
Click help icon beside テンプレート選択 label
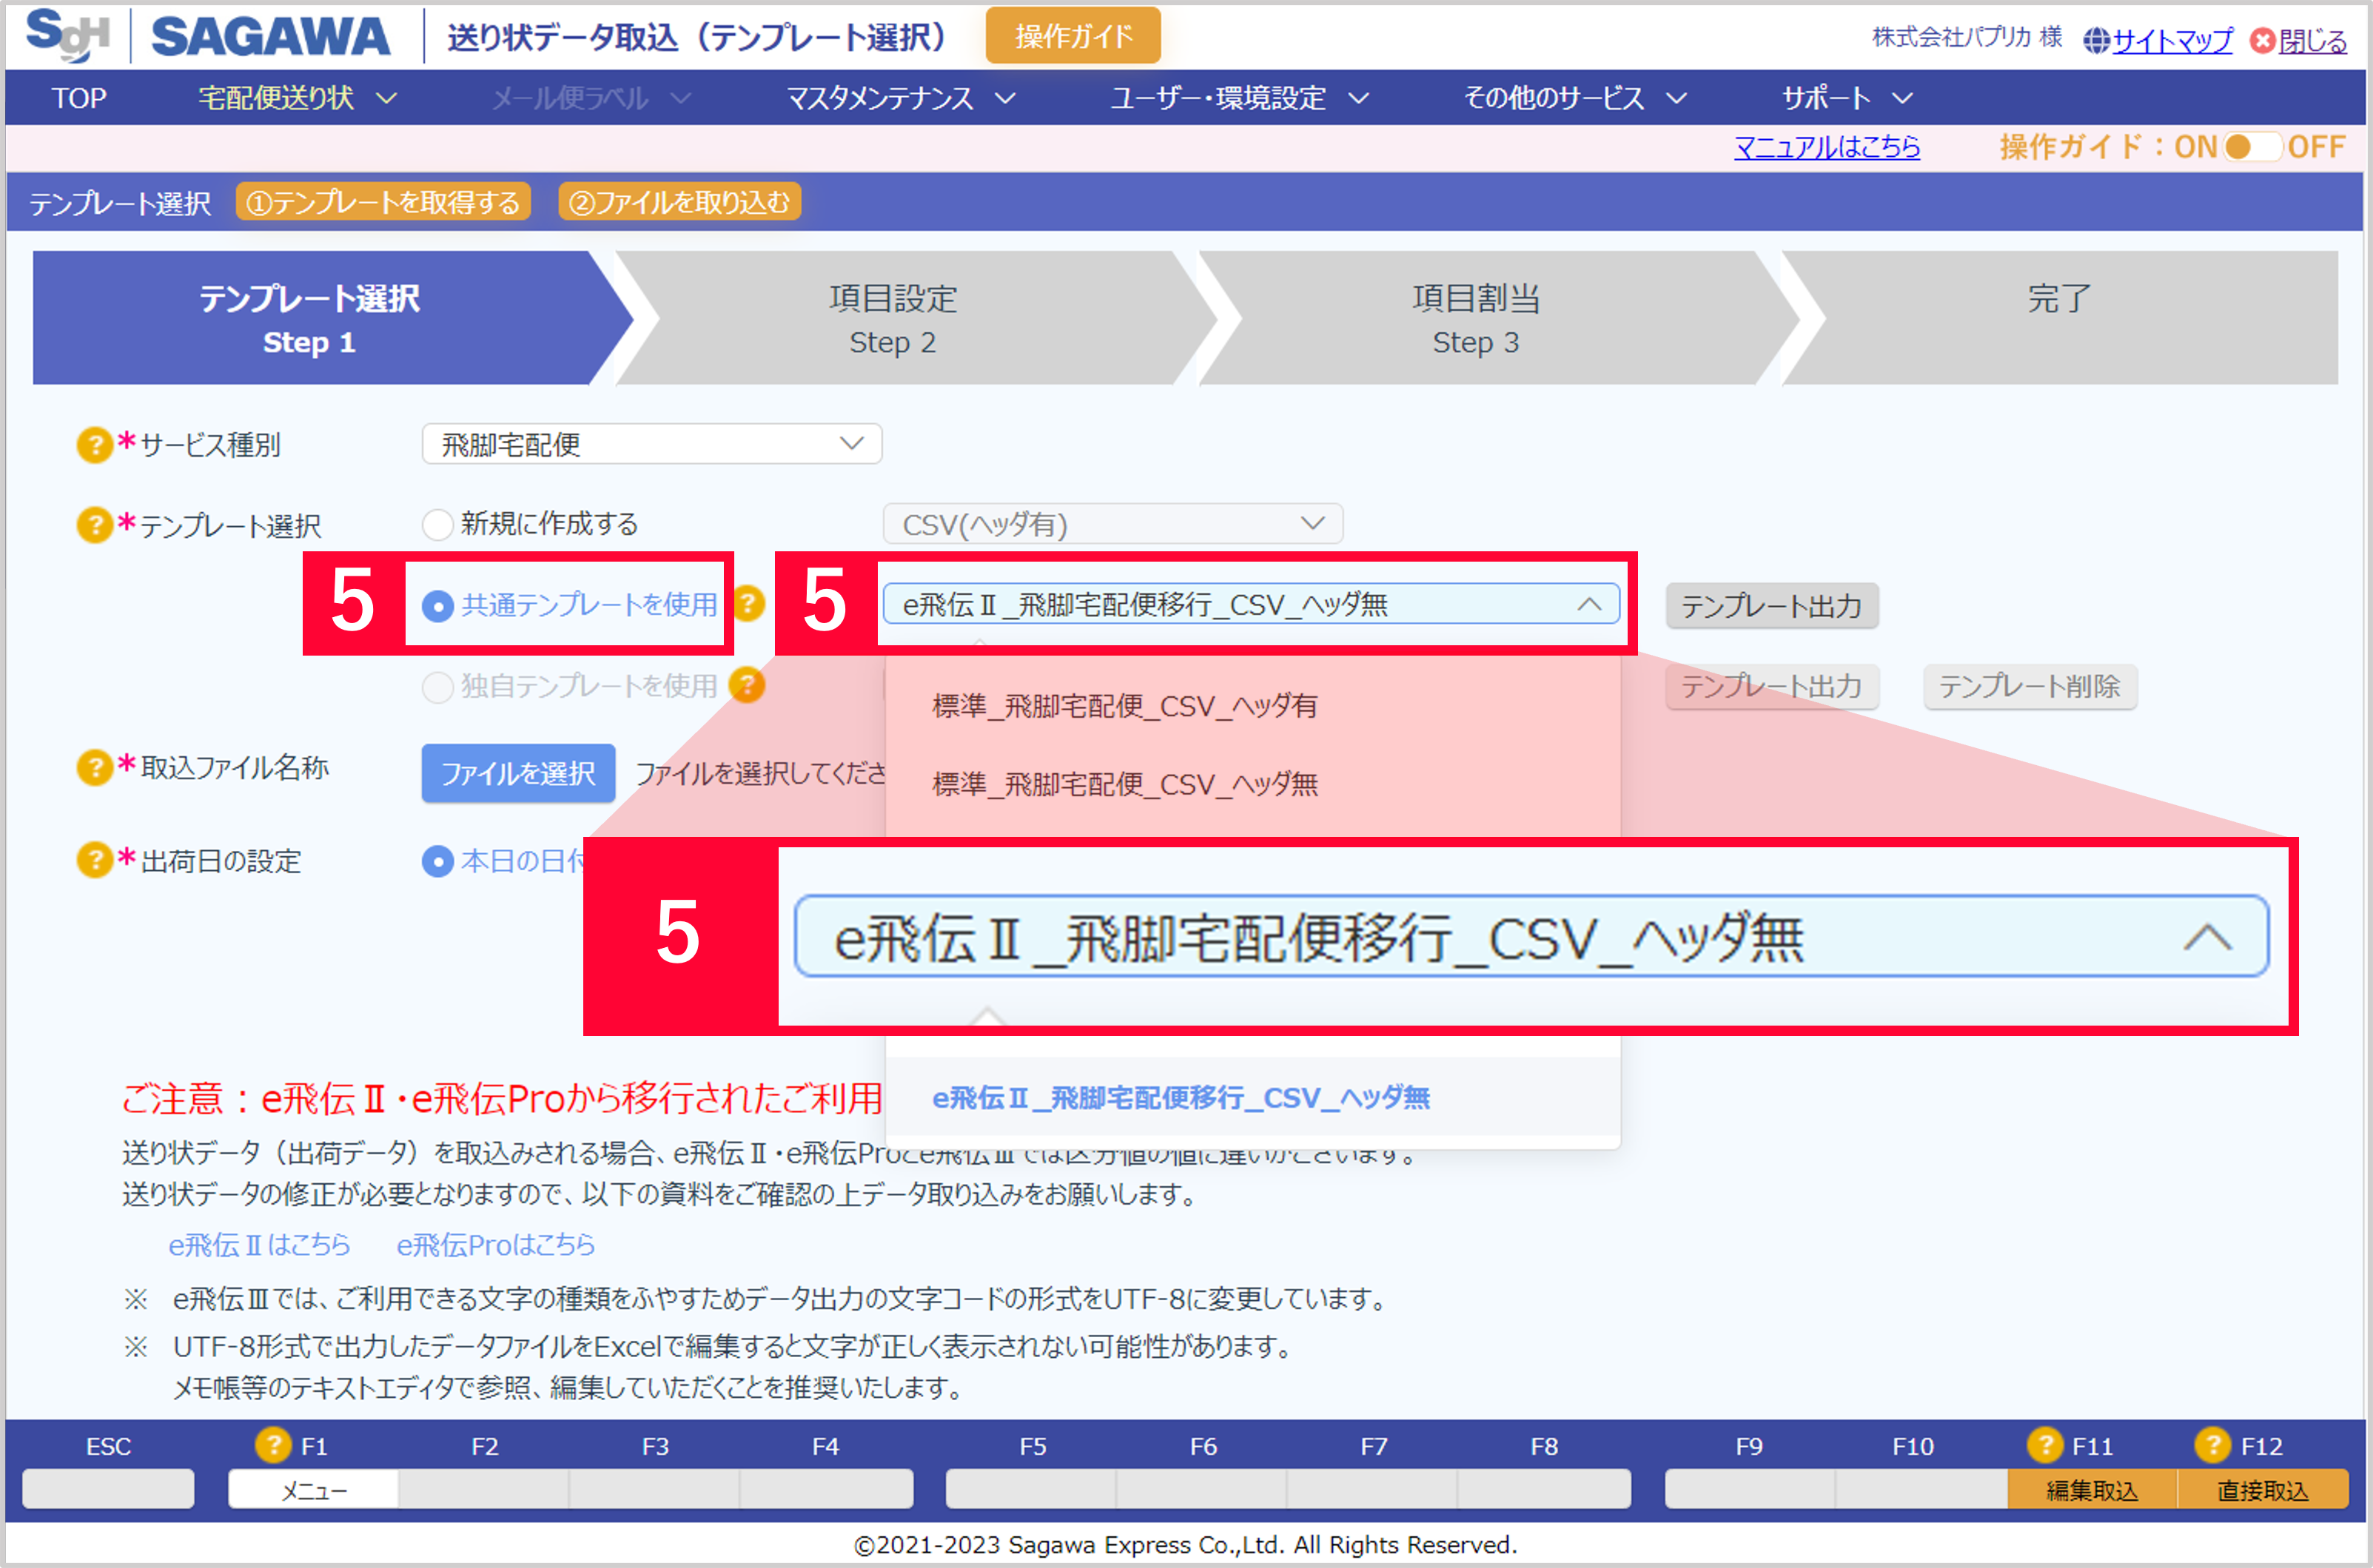click(x=94, y=525)
